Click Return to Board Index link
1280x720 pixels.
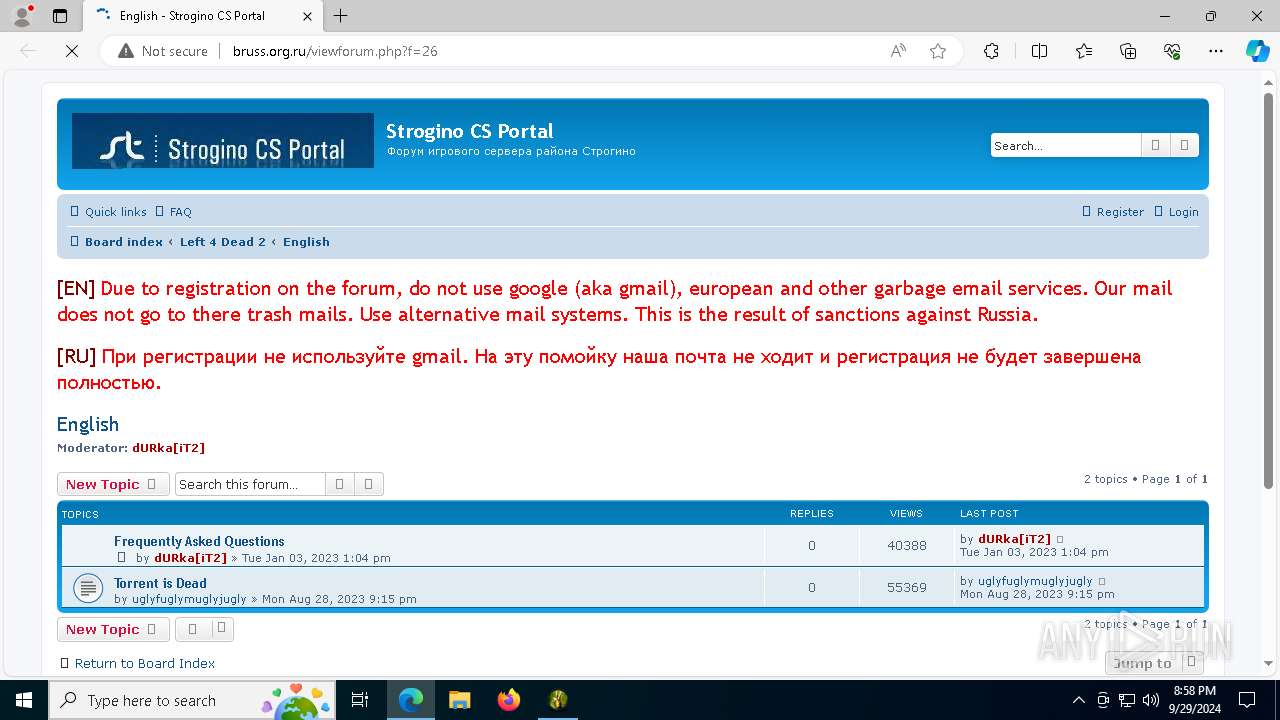point(145,663)
